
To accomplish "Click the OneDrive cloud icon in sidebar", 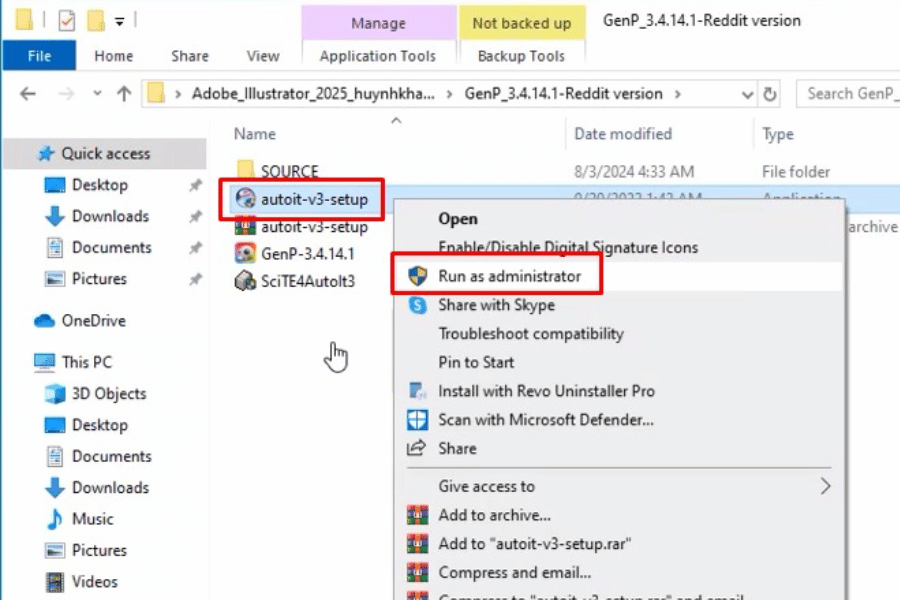I will 44,321.
